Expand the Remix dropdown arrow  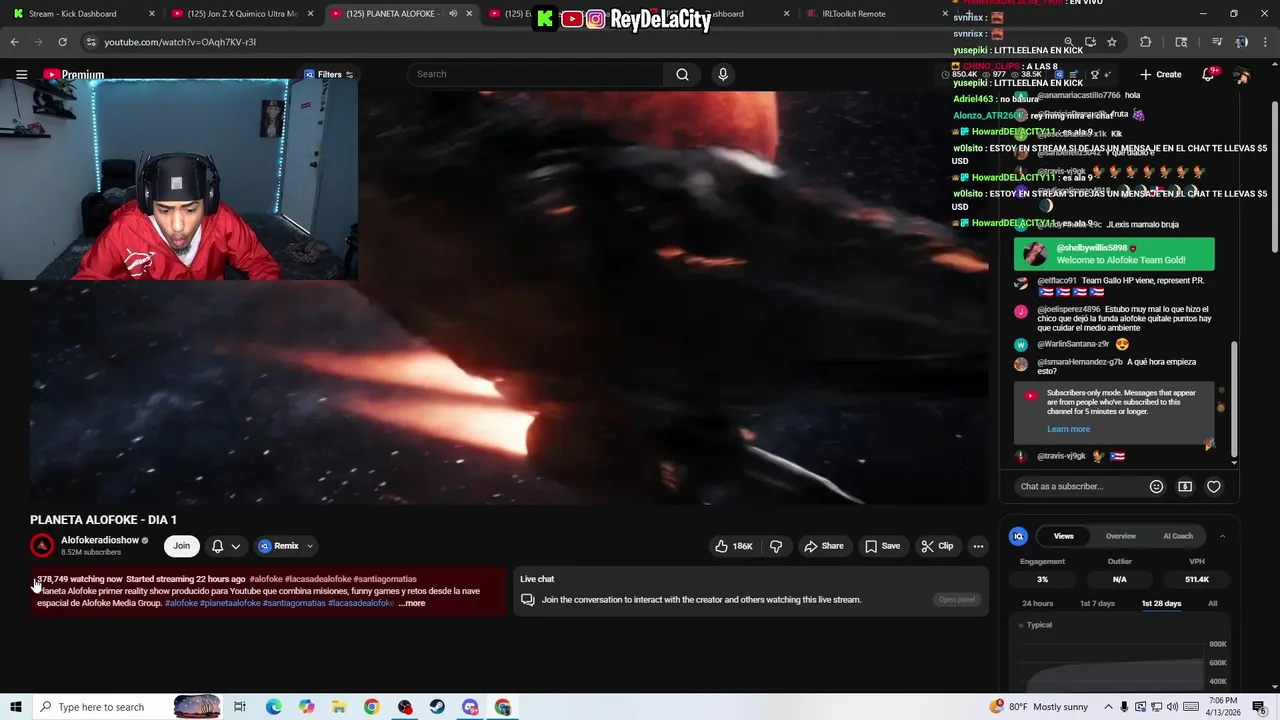coord(310,546)
